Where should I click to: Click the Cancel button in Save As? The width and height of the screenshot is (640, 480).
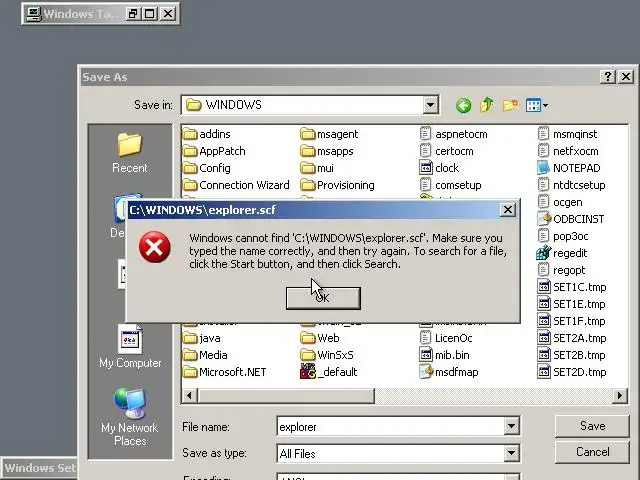pyautogui.click(x=592, y=452)
